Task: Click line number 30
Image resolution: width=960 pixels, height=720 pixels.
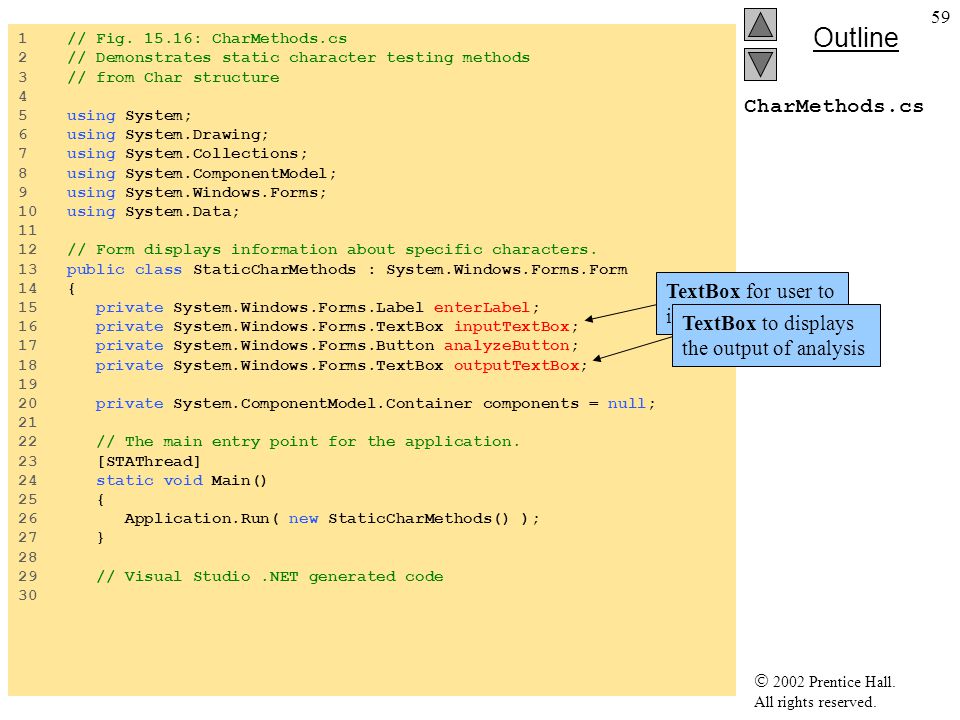Action: point(28,595)
